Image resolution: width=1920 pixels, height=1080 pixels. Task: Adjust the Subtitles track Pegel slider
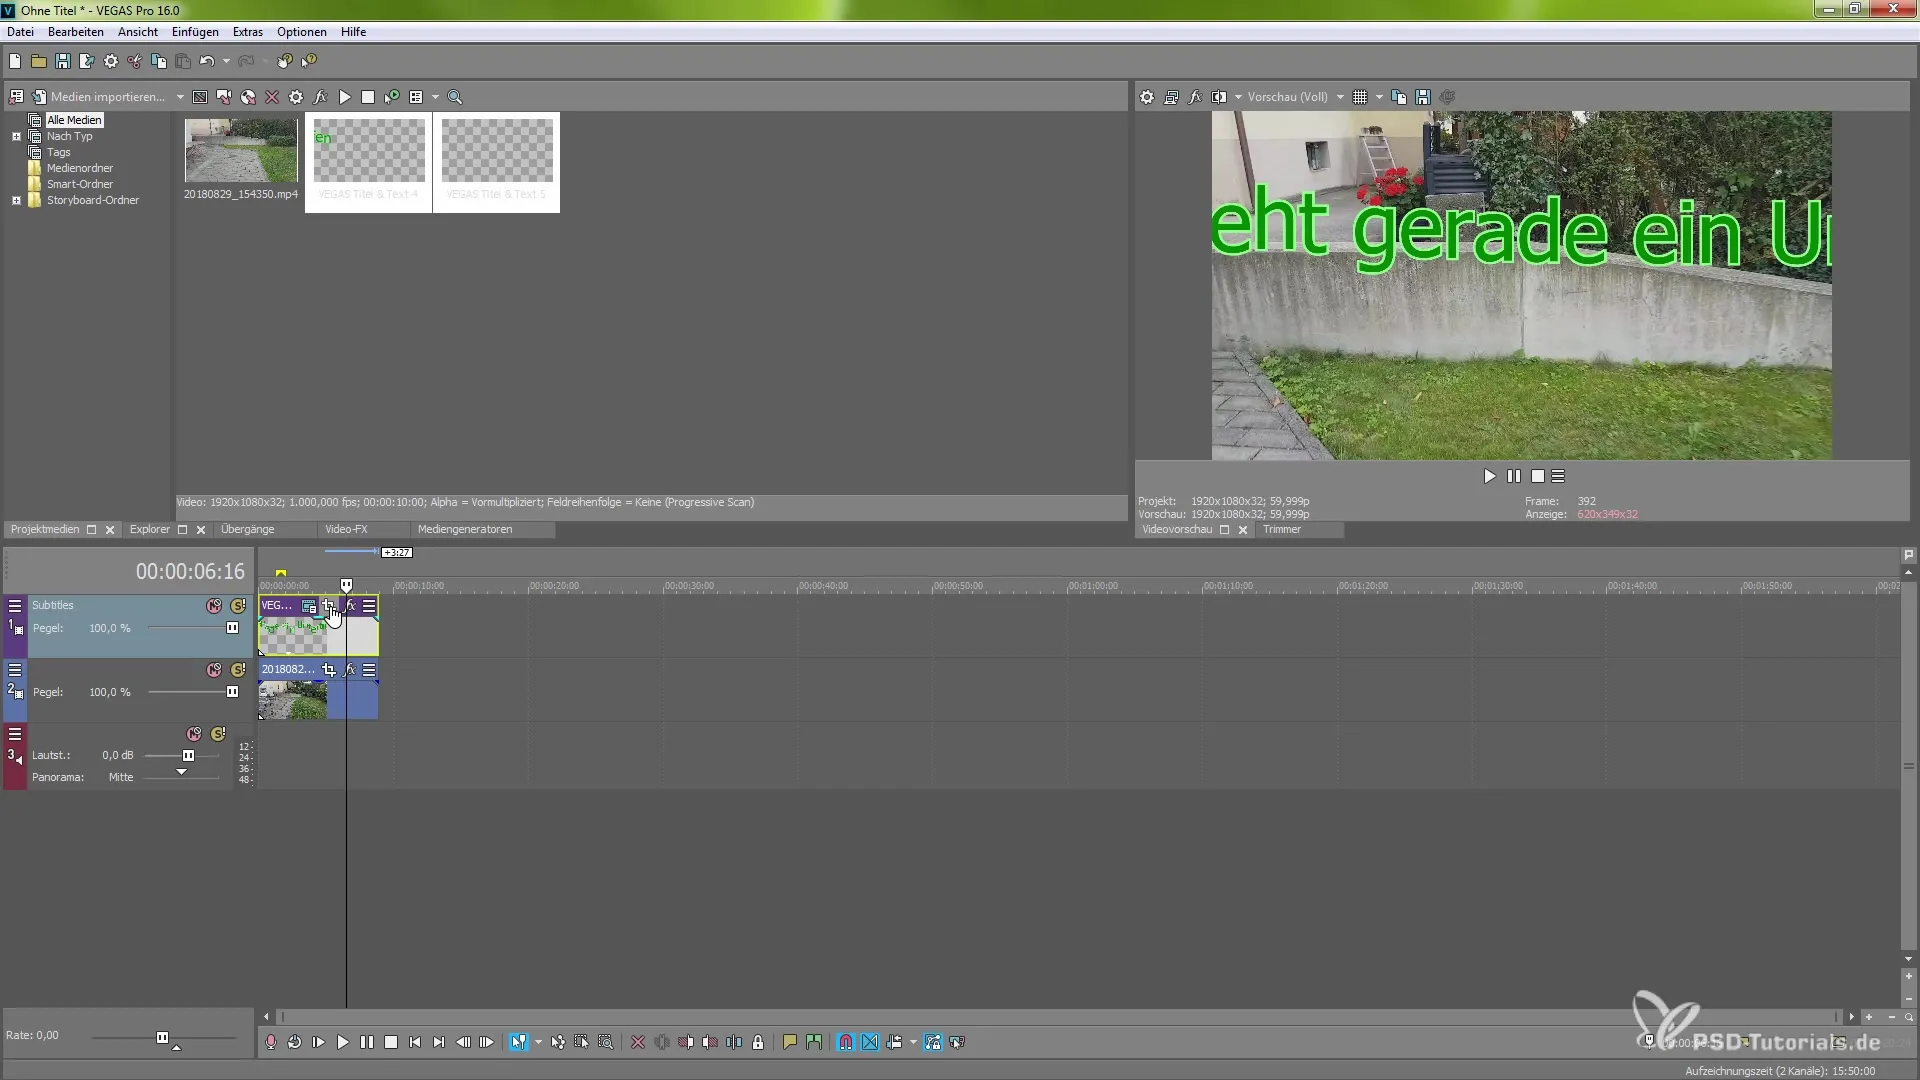click(x=232, y=628)
